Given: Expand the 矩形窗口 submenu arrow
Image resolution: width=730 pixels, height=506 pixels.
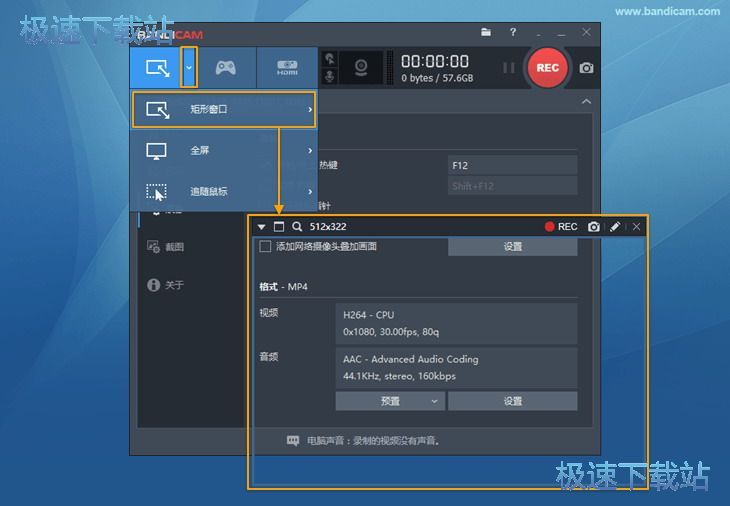Looking at the screenshot, I should pos(310,109).
